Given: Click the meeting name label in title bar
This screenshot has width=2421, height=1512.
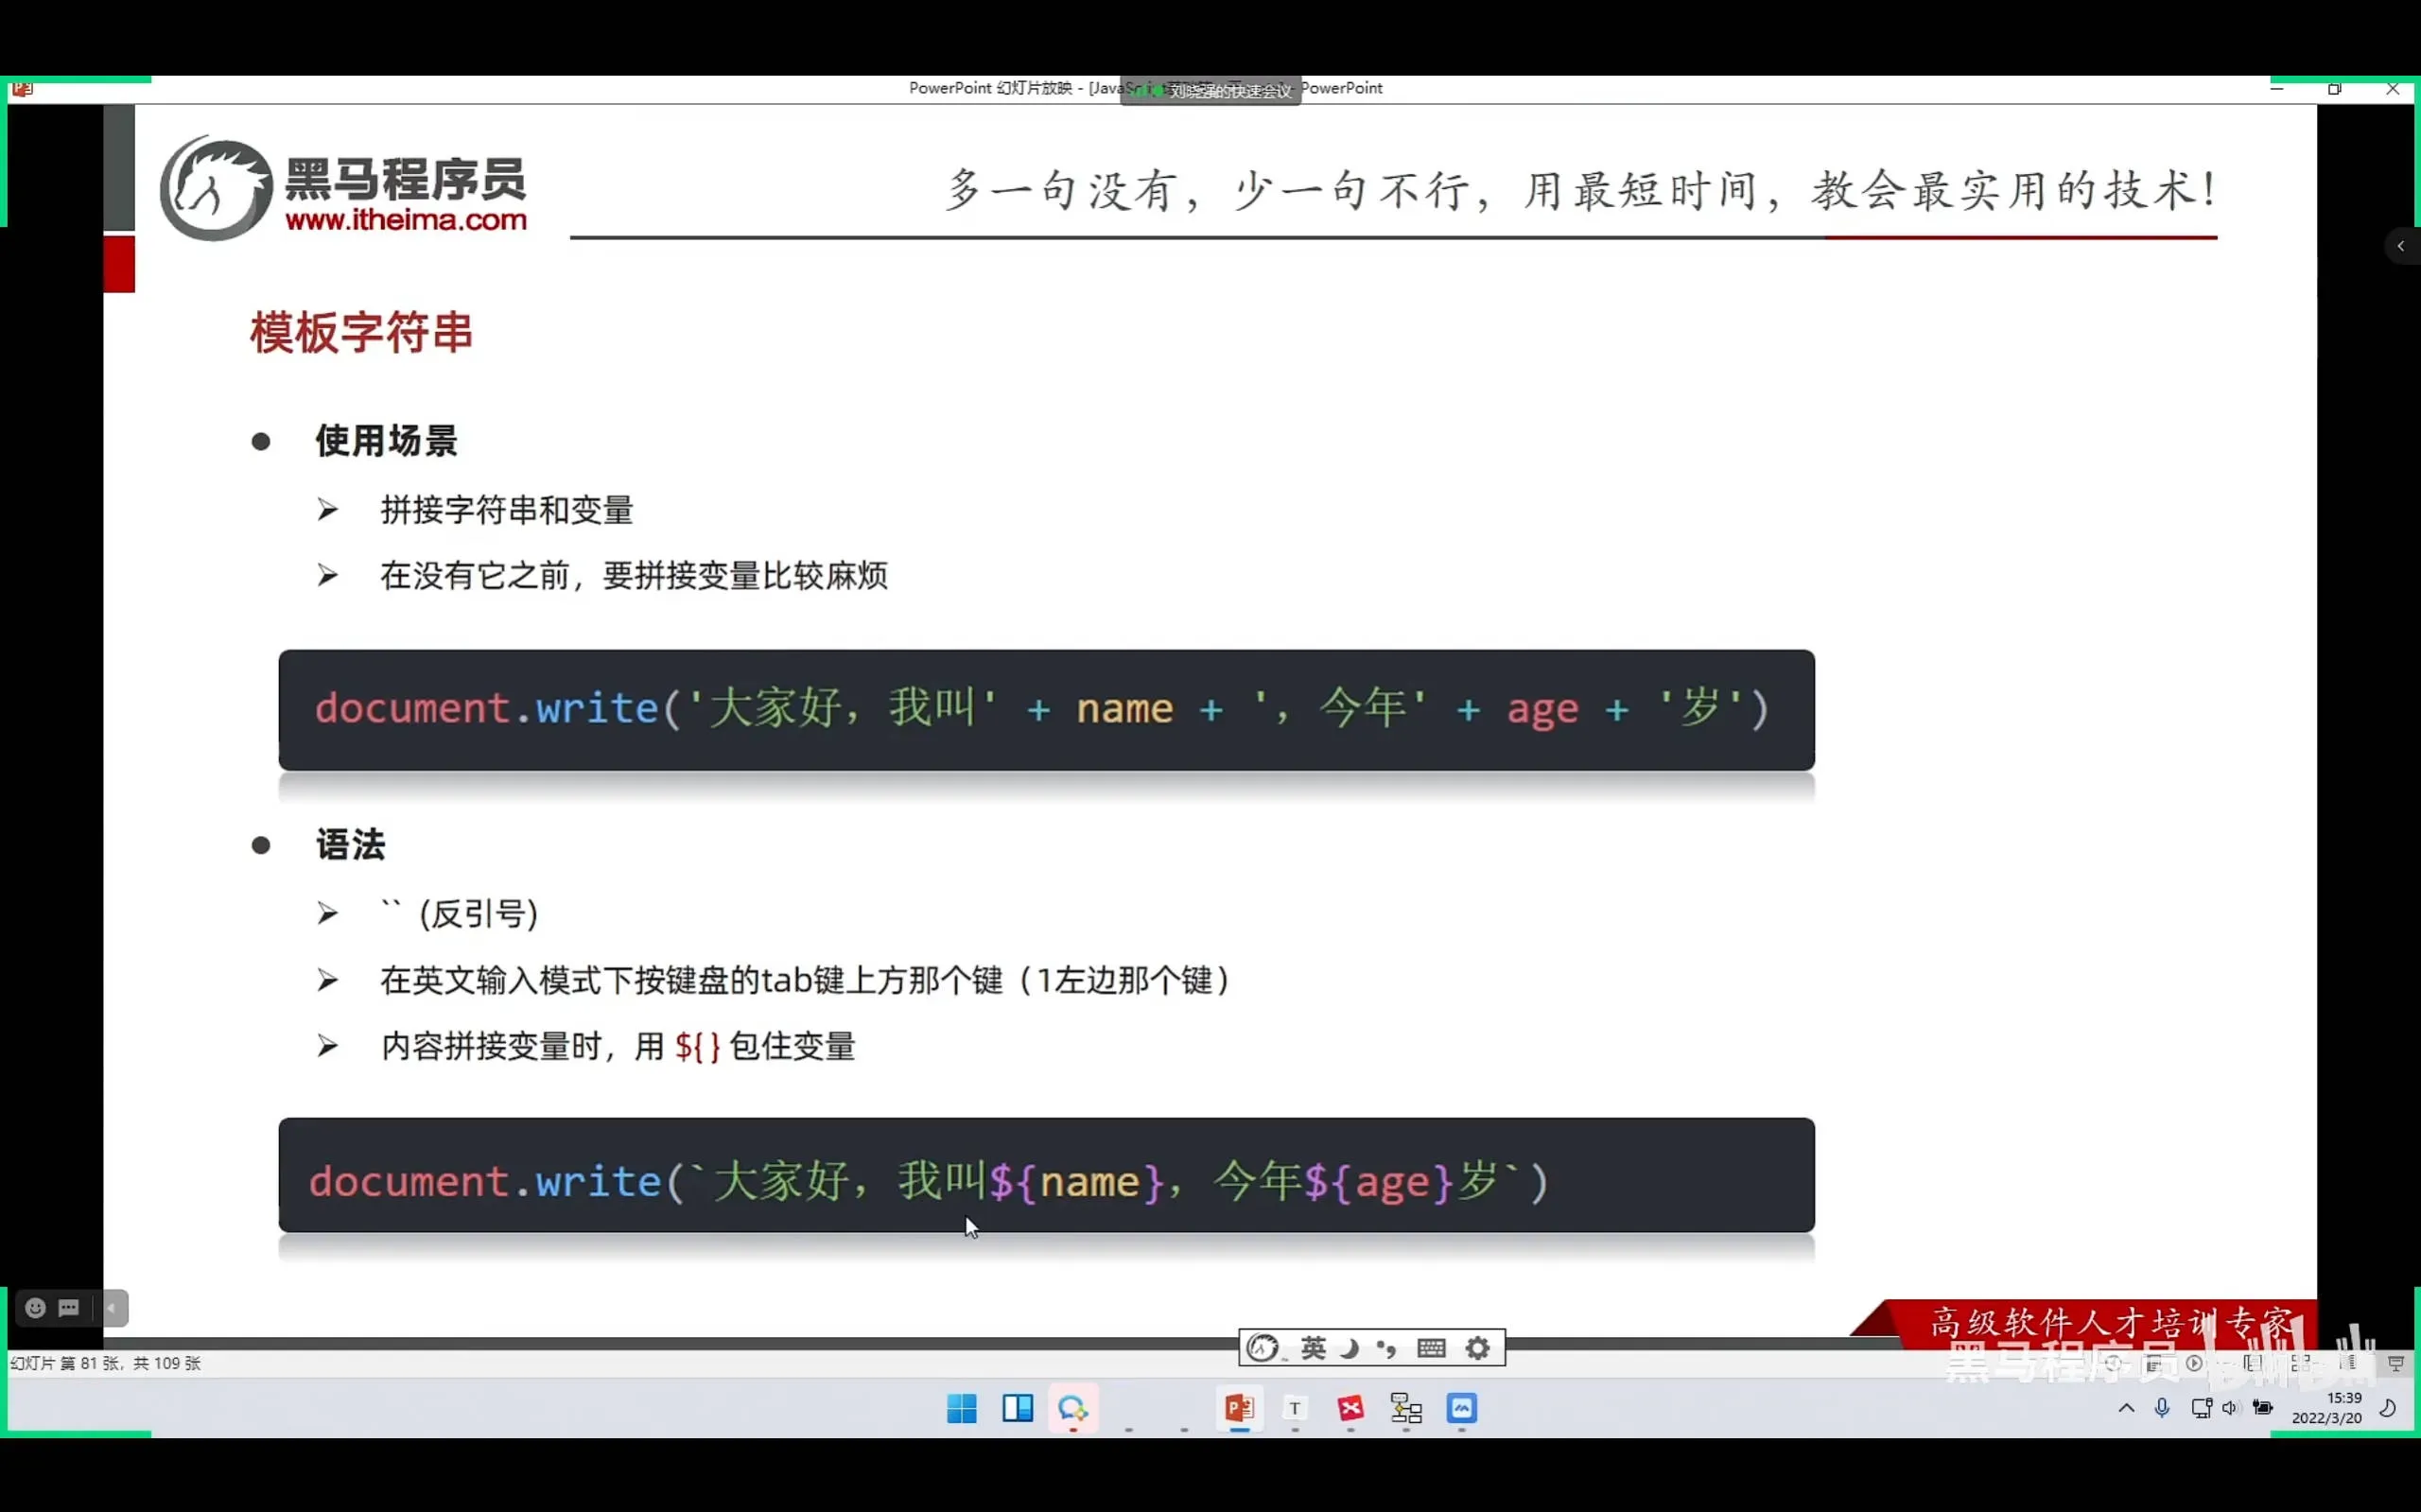Looking at the screenshot, I should (x=1229, y=91).
